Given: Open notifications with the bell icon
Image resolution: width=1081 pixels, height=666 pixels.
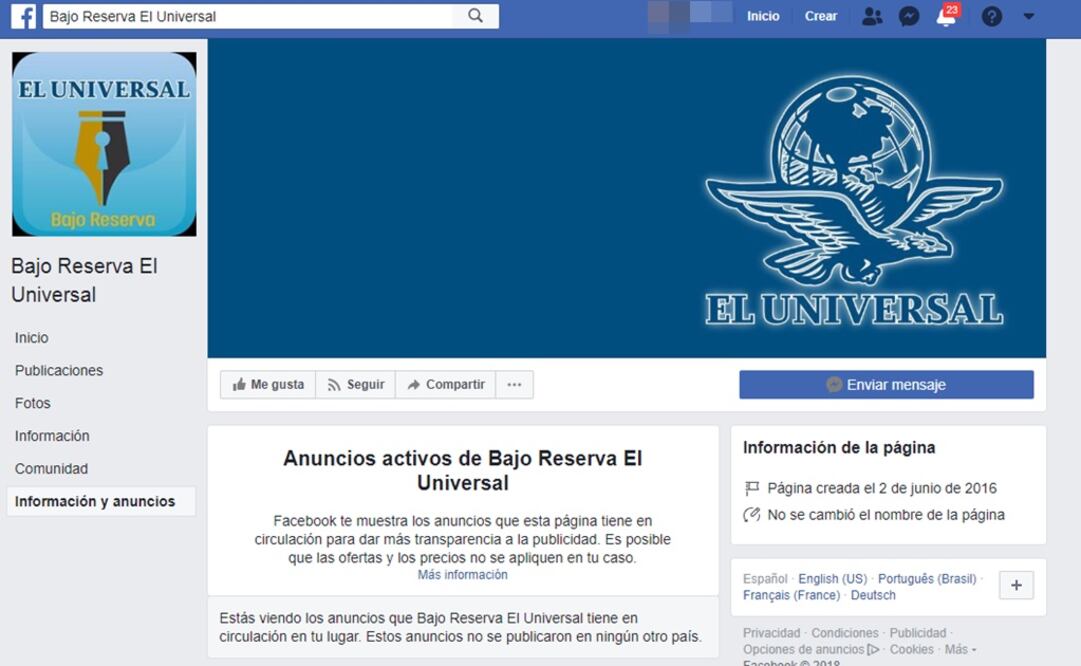Looking at the screenshot, I should 944,15.
